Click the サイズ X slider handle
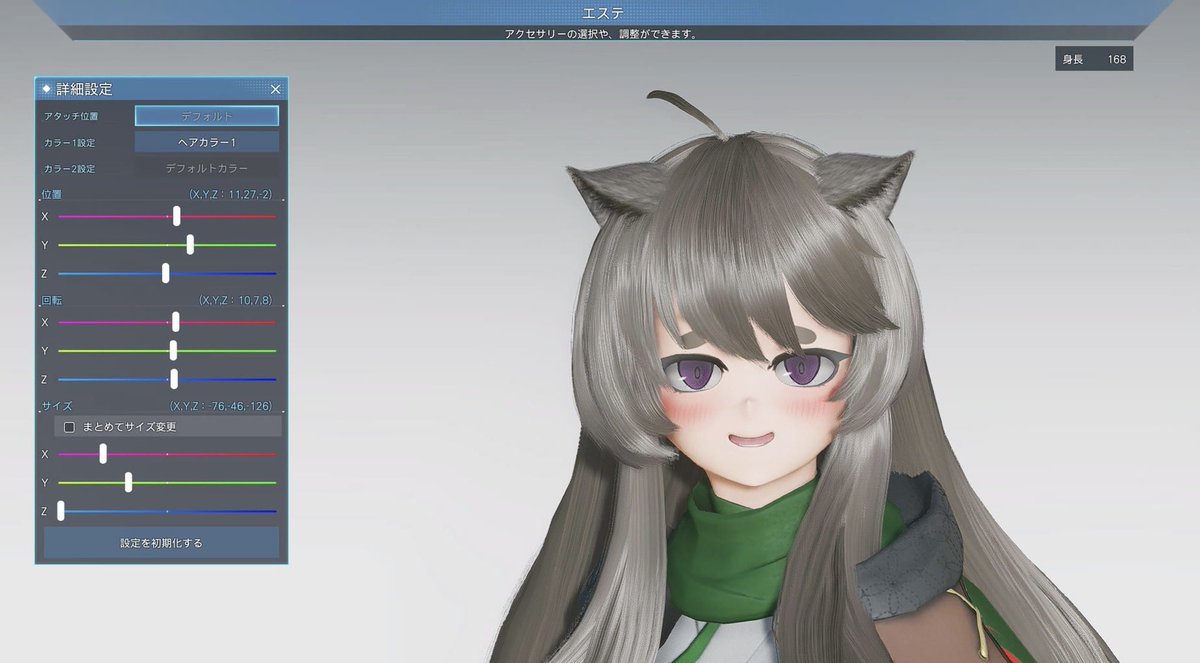 point(103,454)
